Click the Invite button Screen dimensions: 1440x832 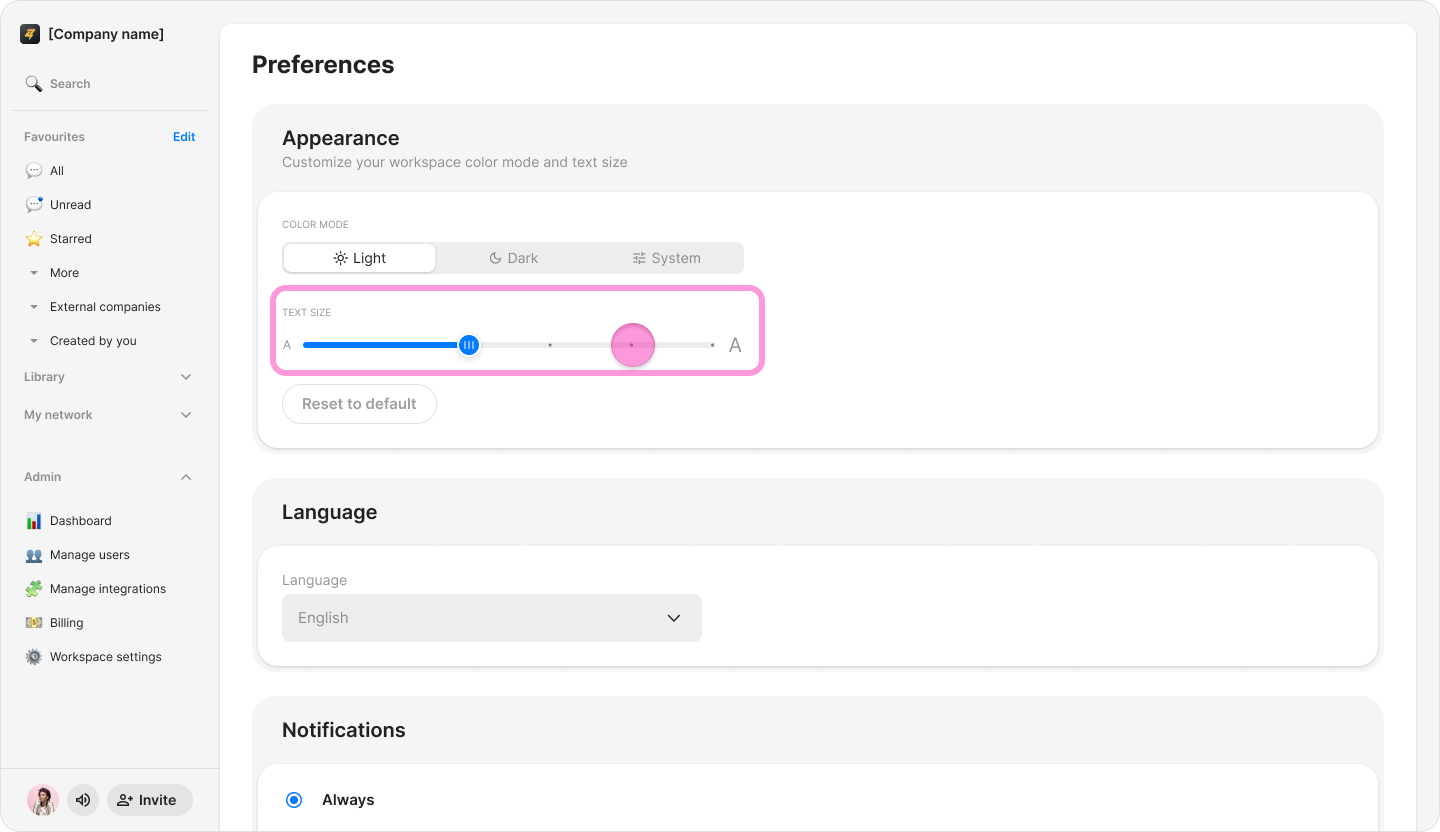coord(150,800)
